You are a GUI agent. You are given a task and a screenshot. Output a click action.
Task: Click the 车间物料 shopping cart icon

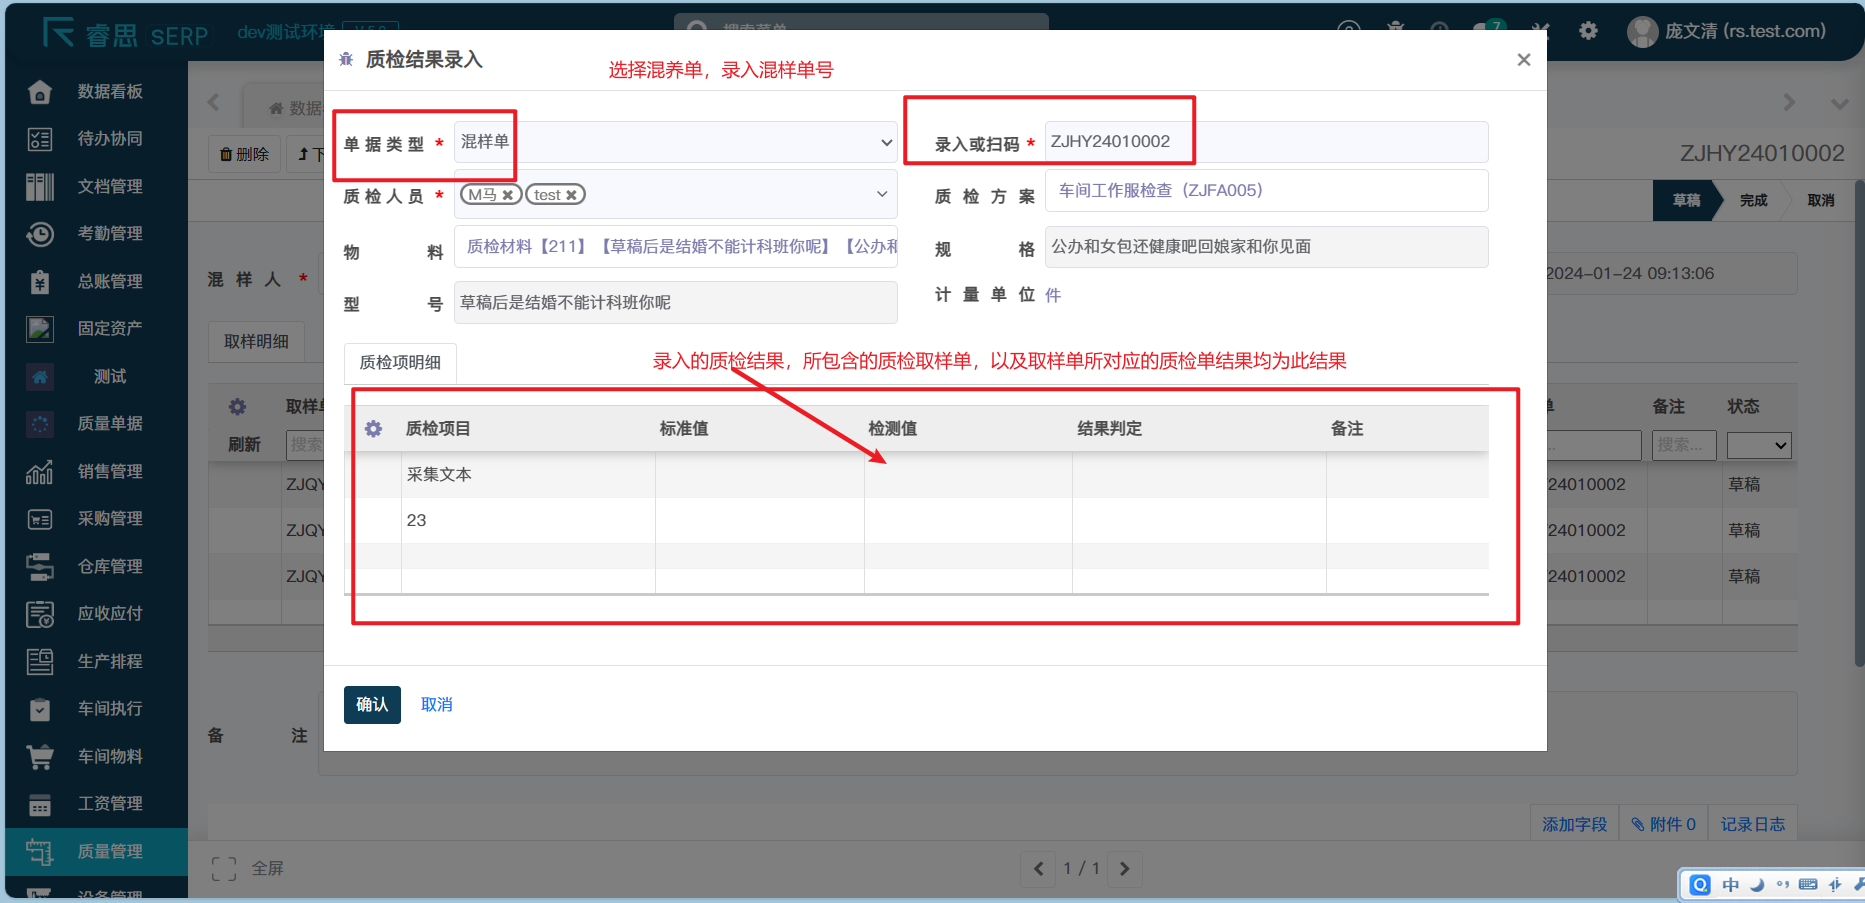pyautogui.click(x=40, y=757)
